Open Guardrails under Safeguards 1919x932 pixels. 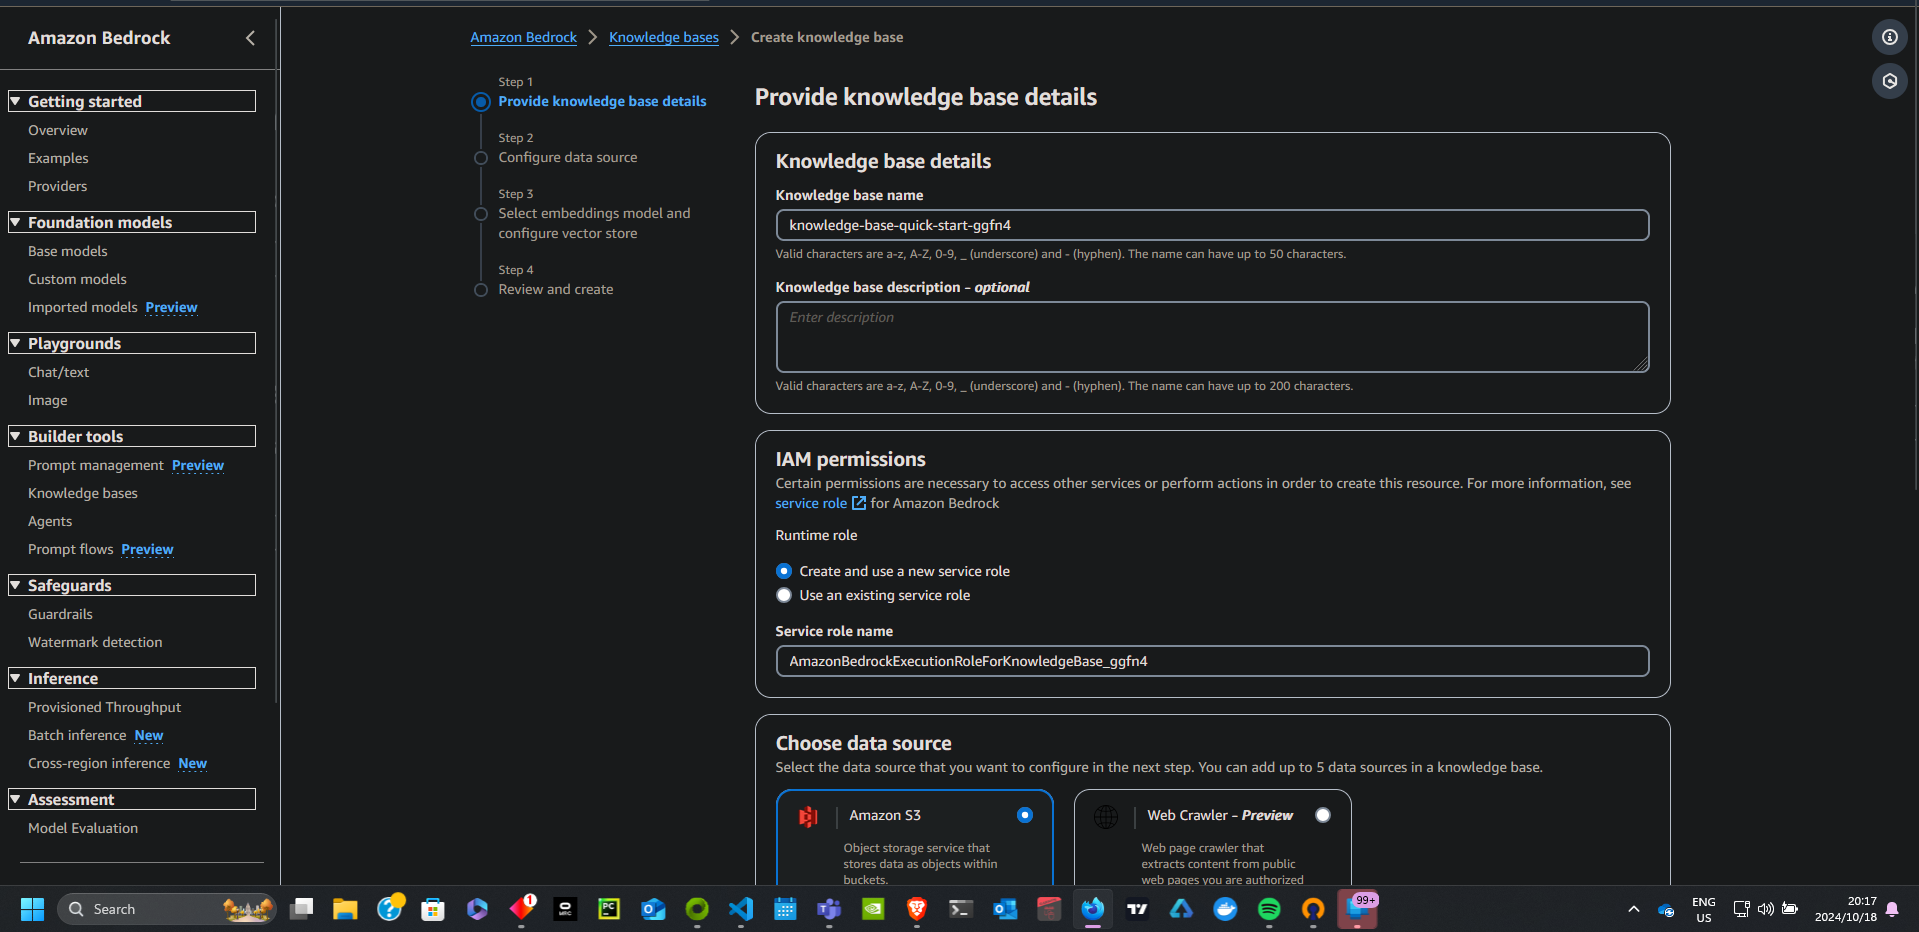point(60,614)
